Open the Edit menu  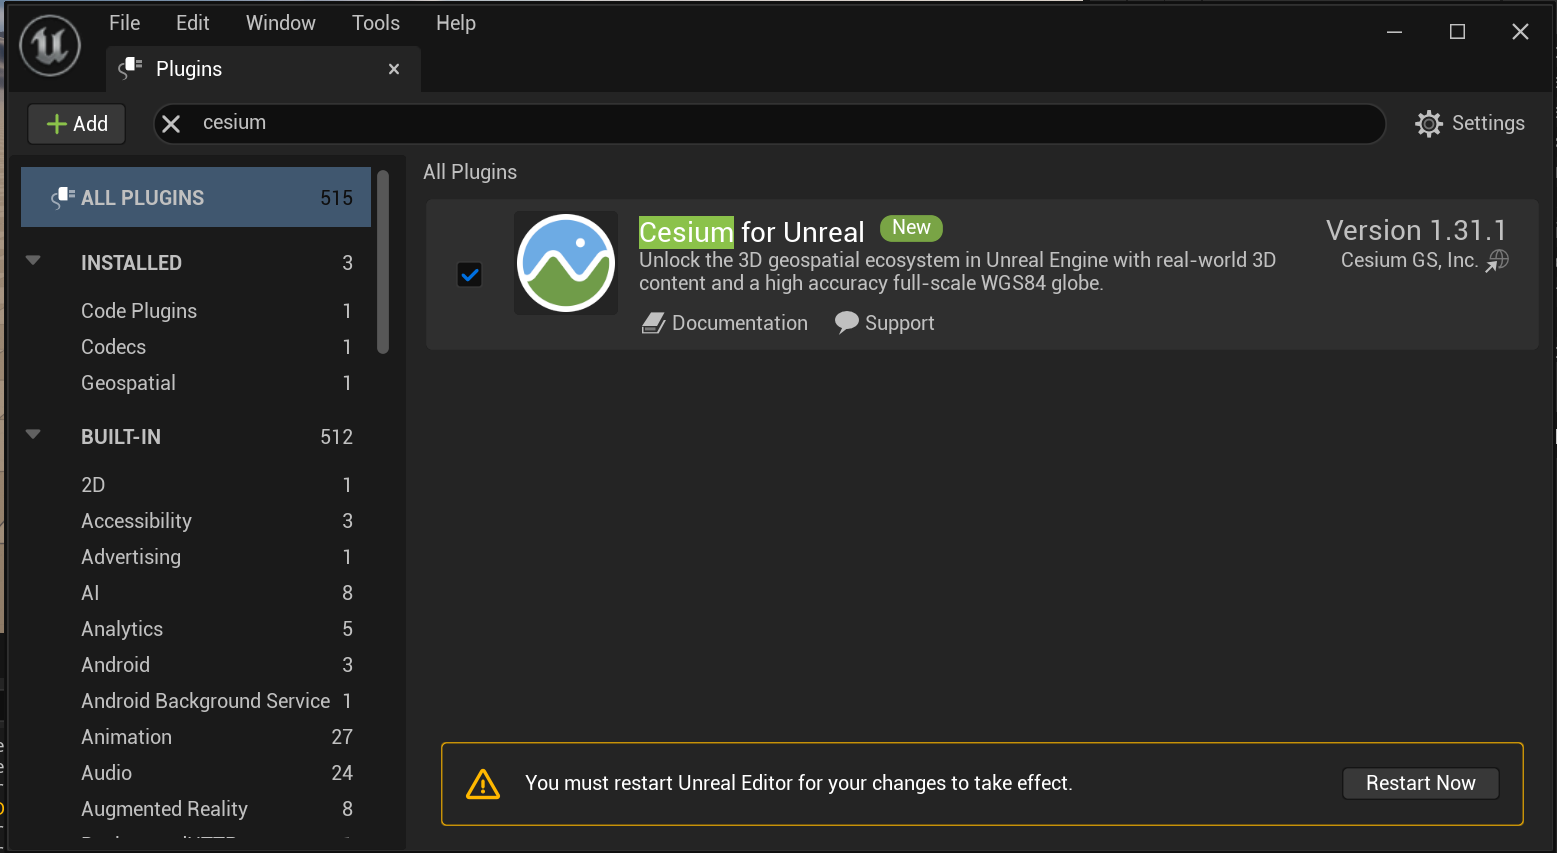tap(193, 23)
